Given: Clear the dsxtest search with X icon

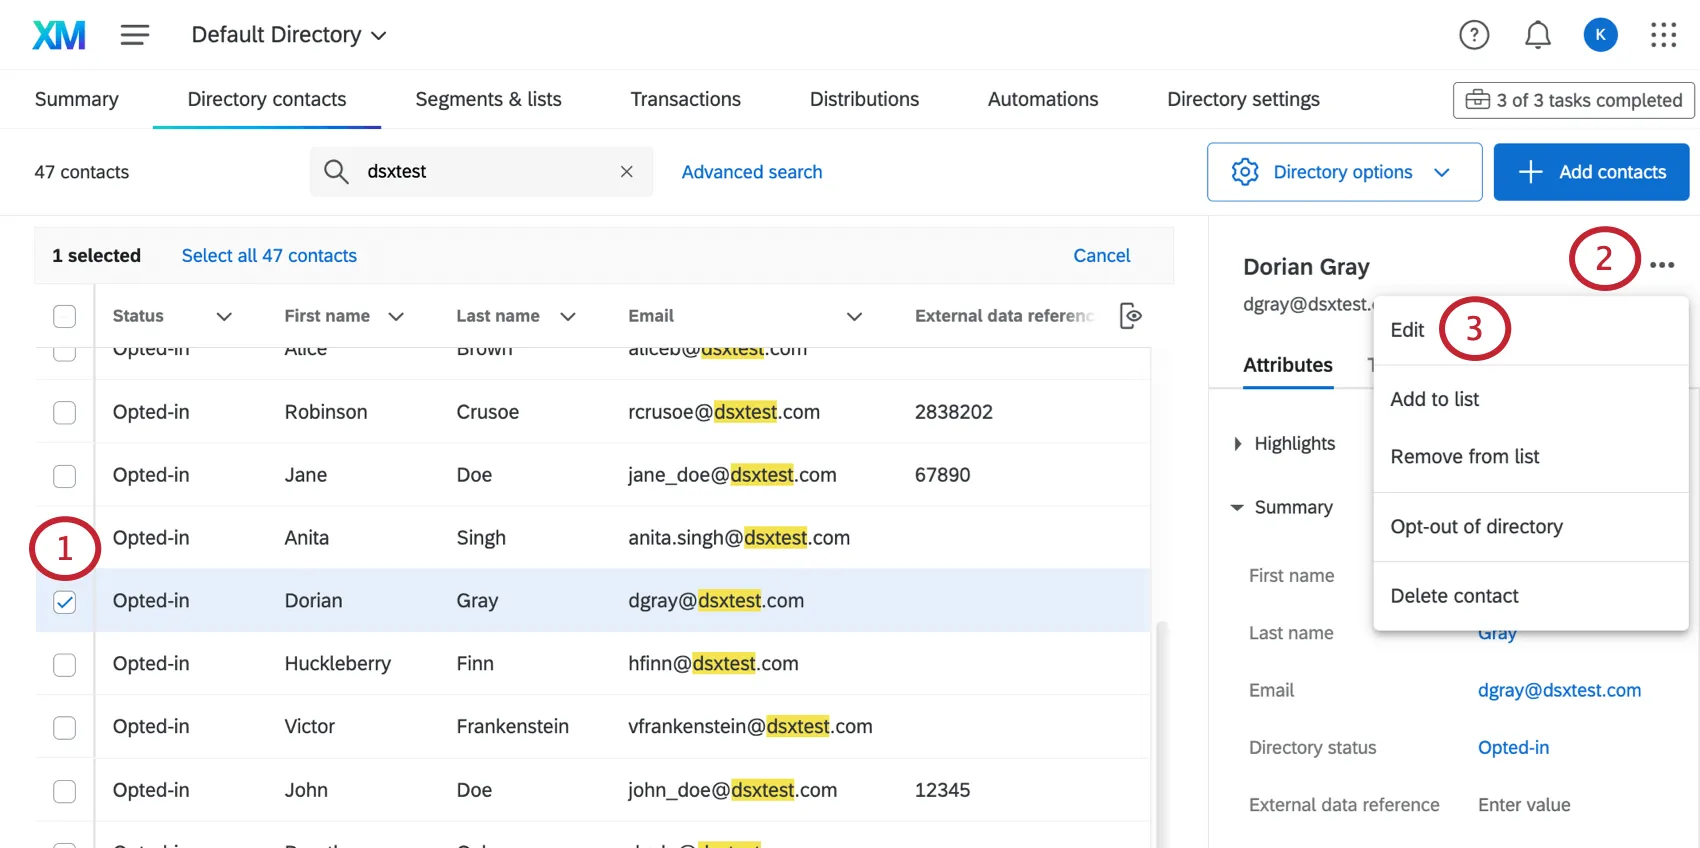Looking at the screenshot, I should (x=627, y=172).
